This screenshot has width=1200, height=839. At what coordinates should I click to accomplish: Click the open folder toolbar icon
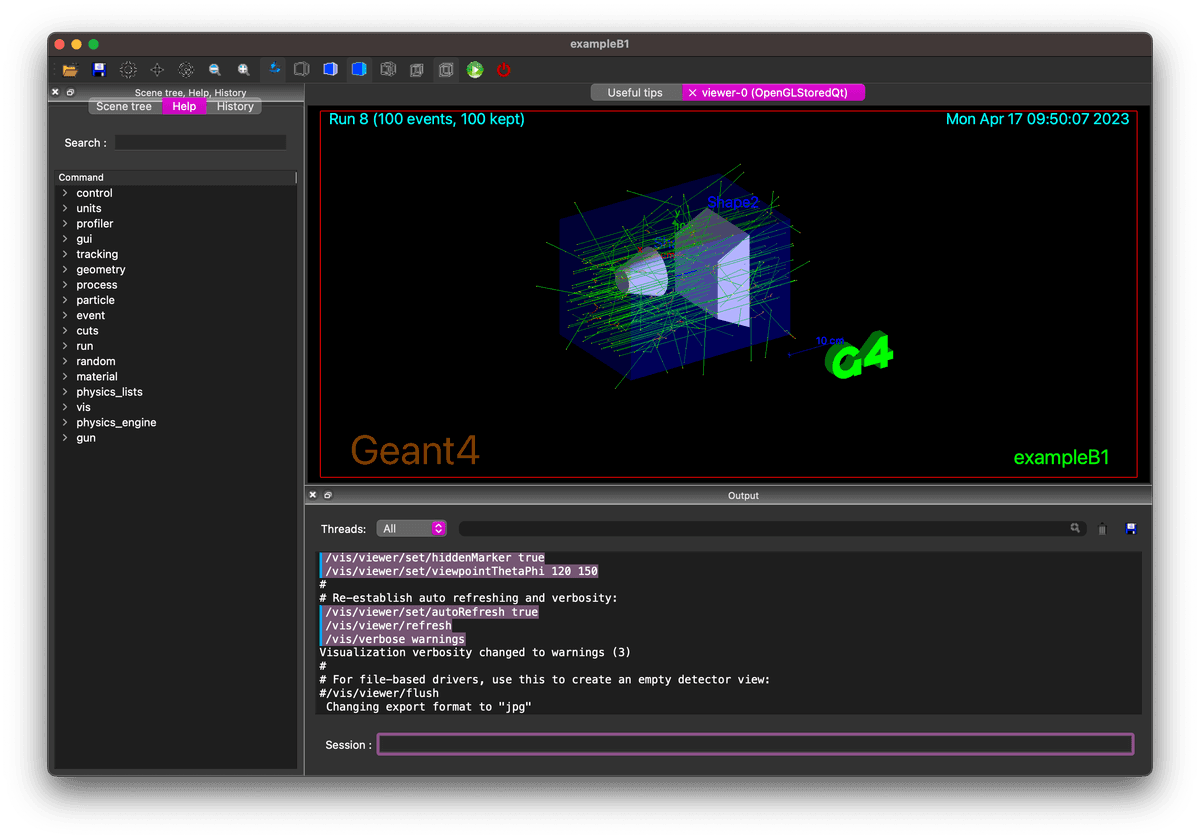point(70,70)
